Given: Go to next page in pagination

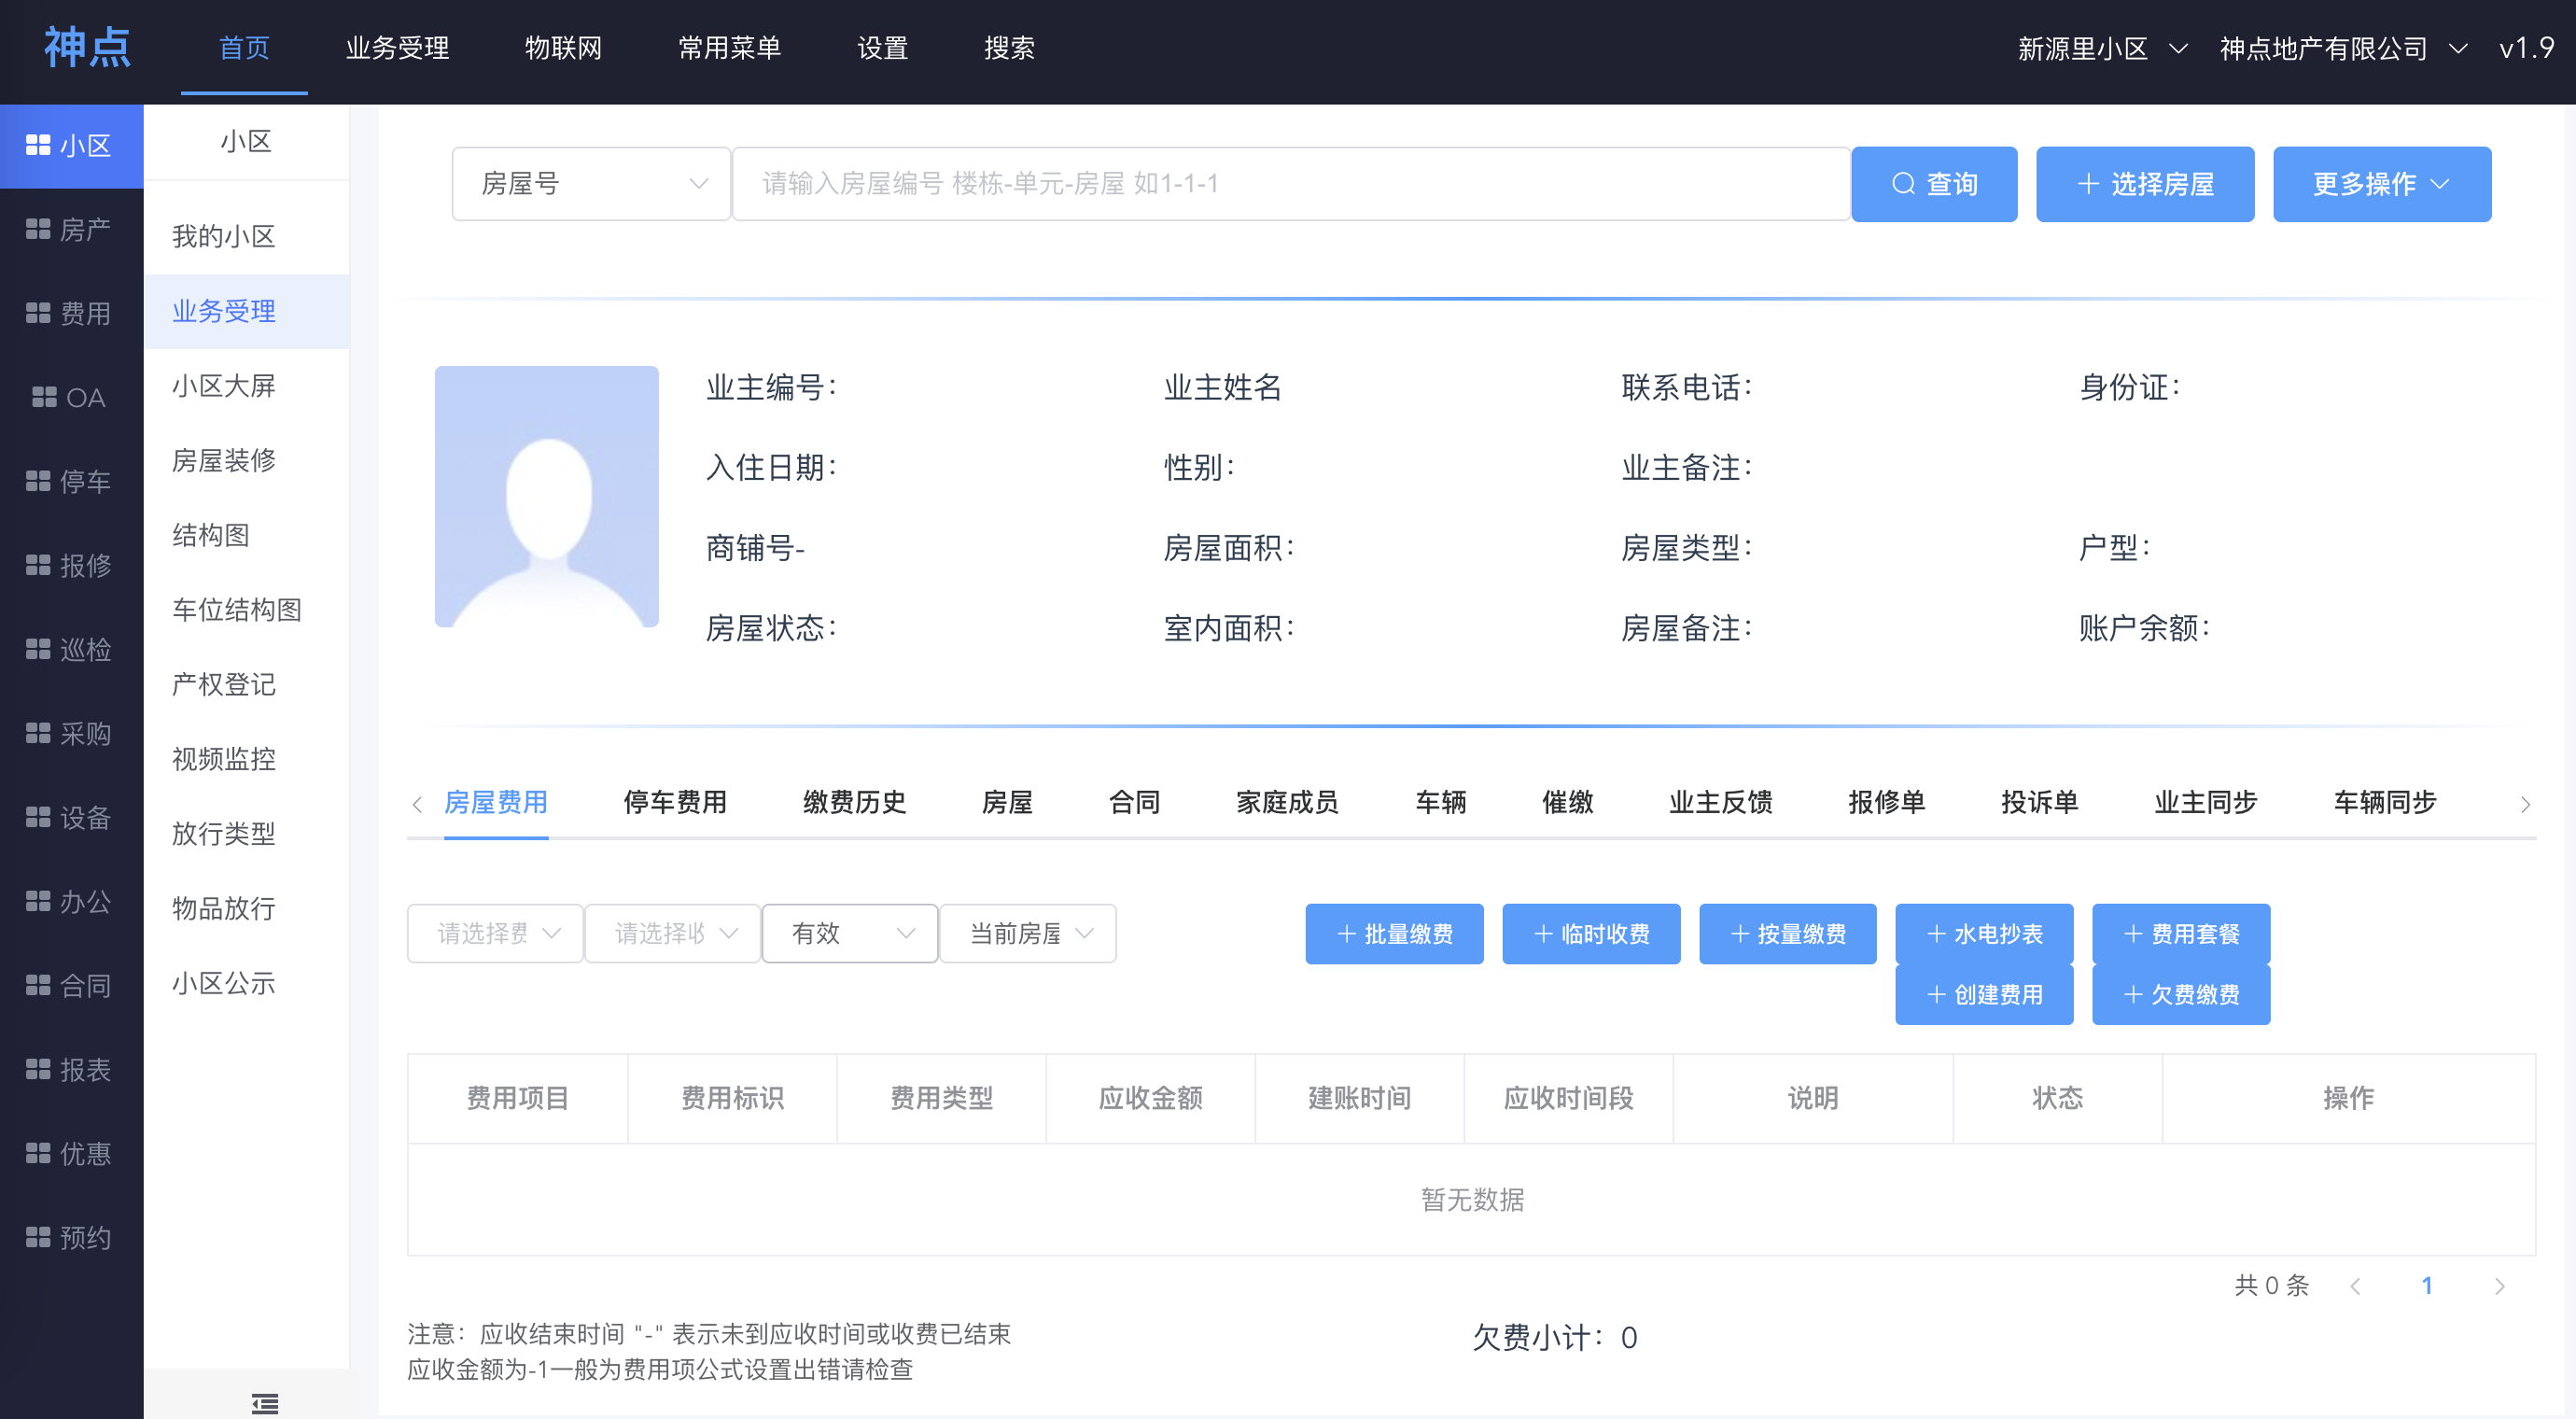Looking at the screenshot, I should 2499,1287.
